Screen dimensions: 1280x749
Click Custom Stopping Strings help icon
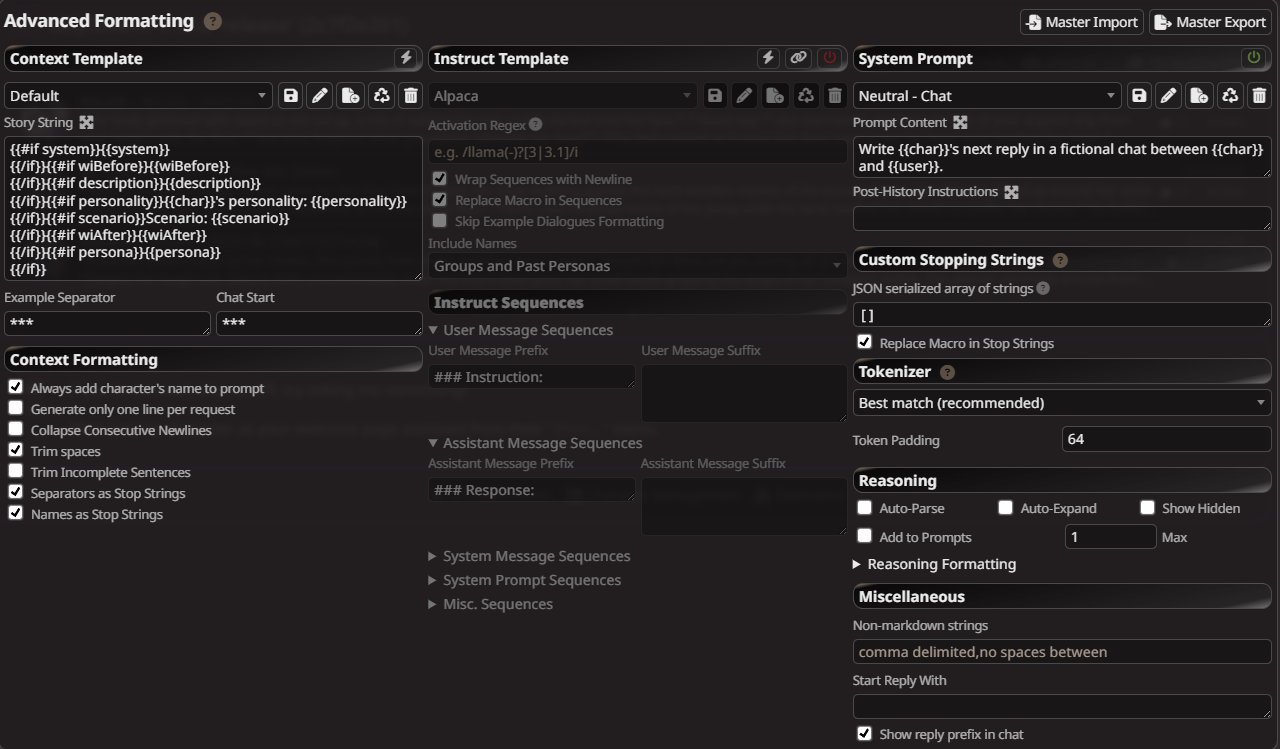1060,260
